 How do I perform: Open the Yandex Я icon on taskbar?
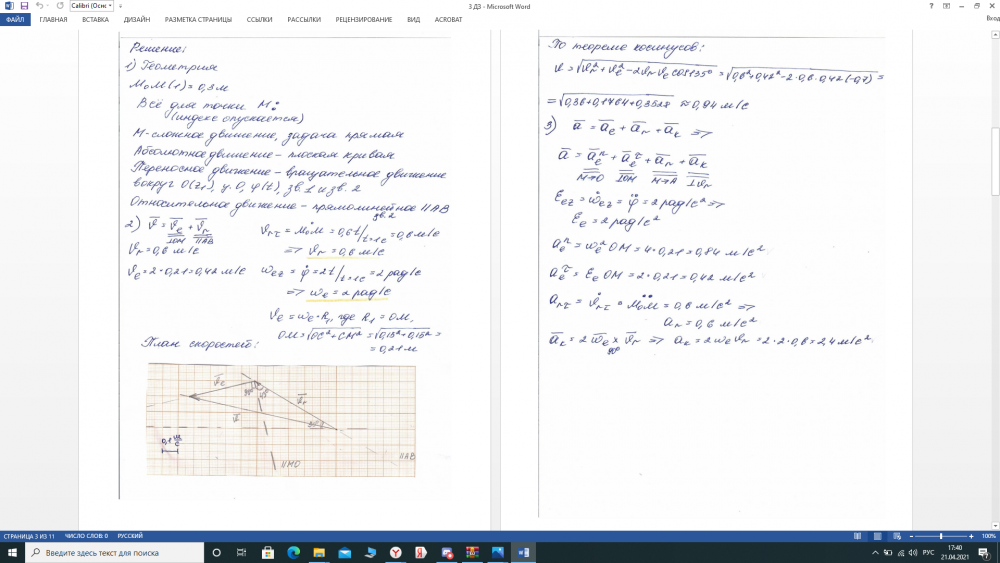[x=421, y=553]
